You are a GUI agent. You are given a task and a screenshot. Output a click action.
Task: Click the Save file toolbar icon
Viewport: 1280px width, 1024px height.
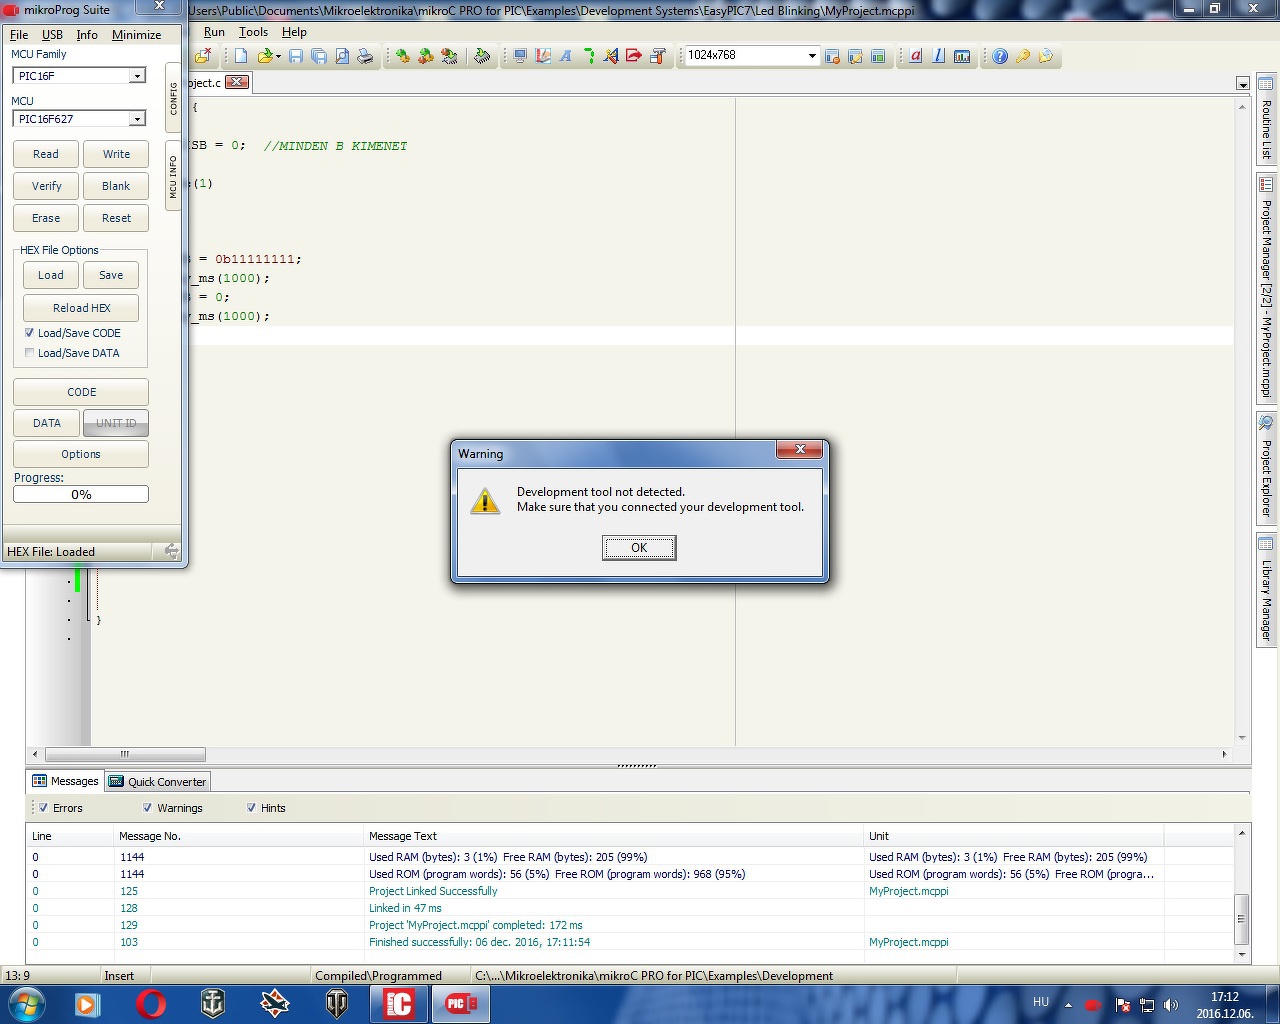click(296, 56)
